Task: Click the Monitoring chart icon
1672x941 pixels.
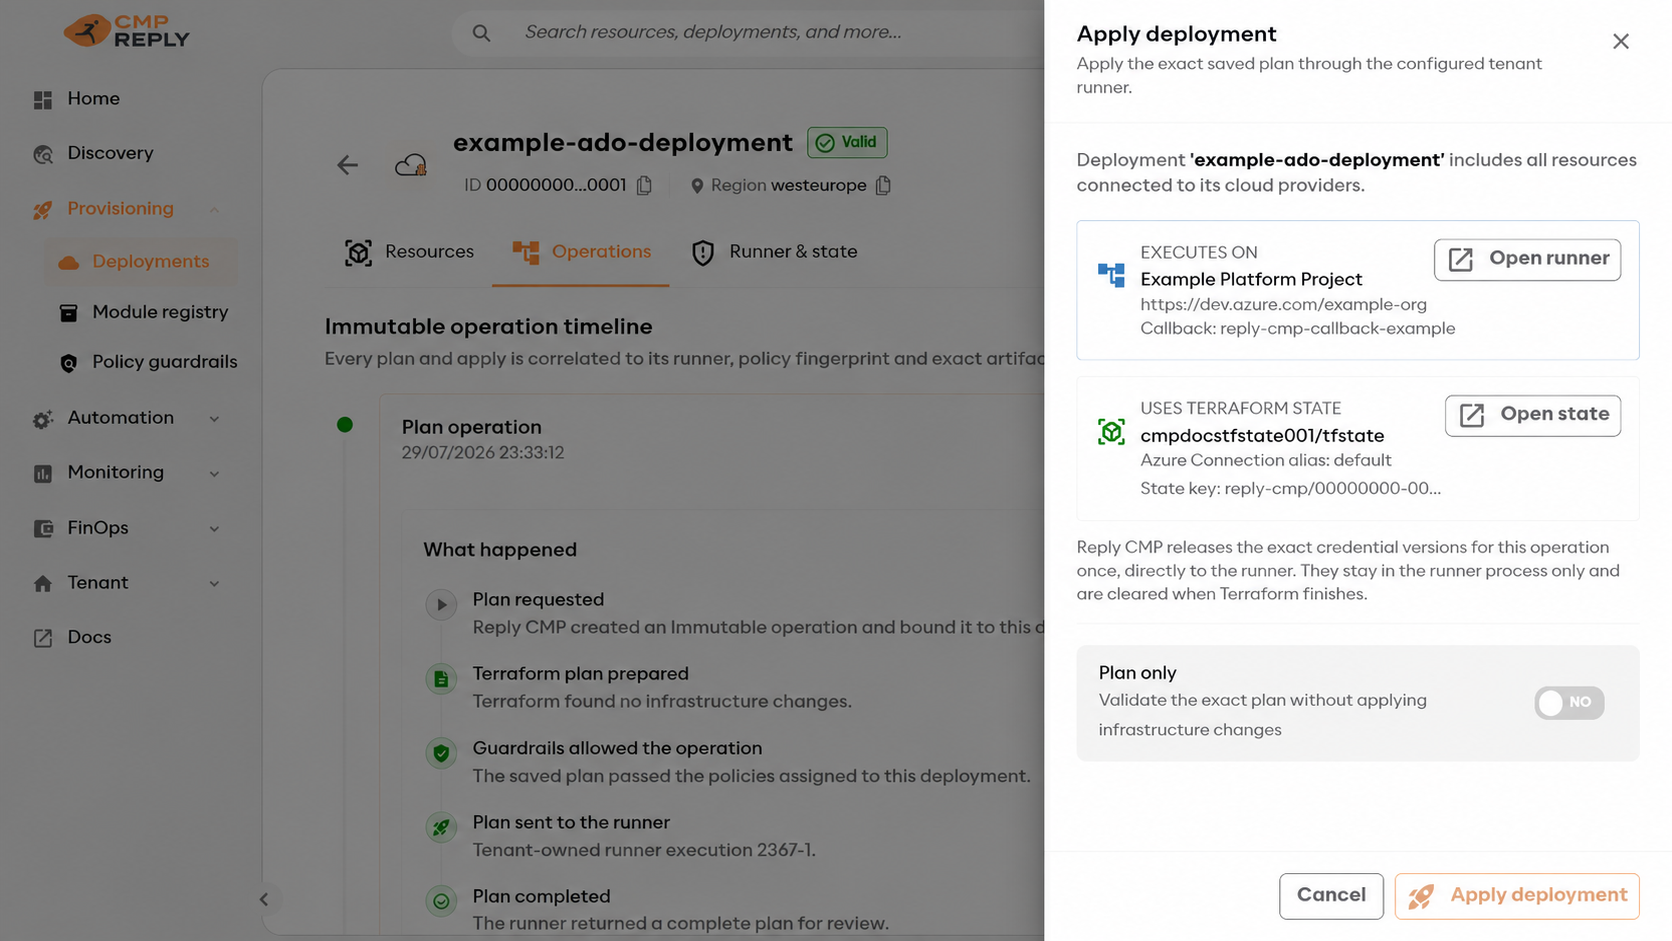Action: [x=43, y=474]
